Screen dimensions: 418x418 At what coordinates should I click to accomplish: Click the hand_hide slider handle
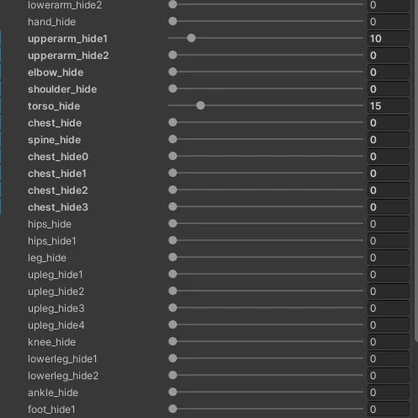click(x=173, y=21)
